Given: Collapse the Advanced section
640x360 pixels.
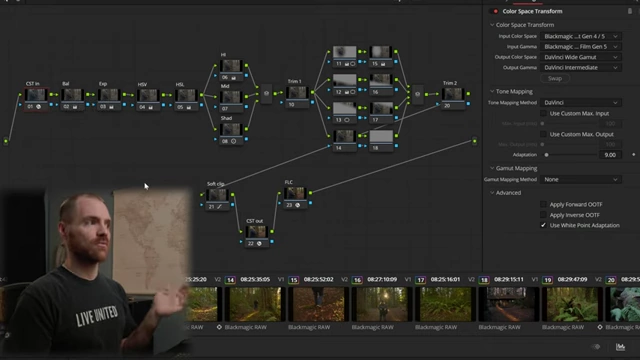Looking at the screenshot, I should click(x=492, y=193).
